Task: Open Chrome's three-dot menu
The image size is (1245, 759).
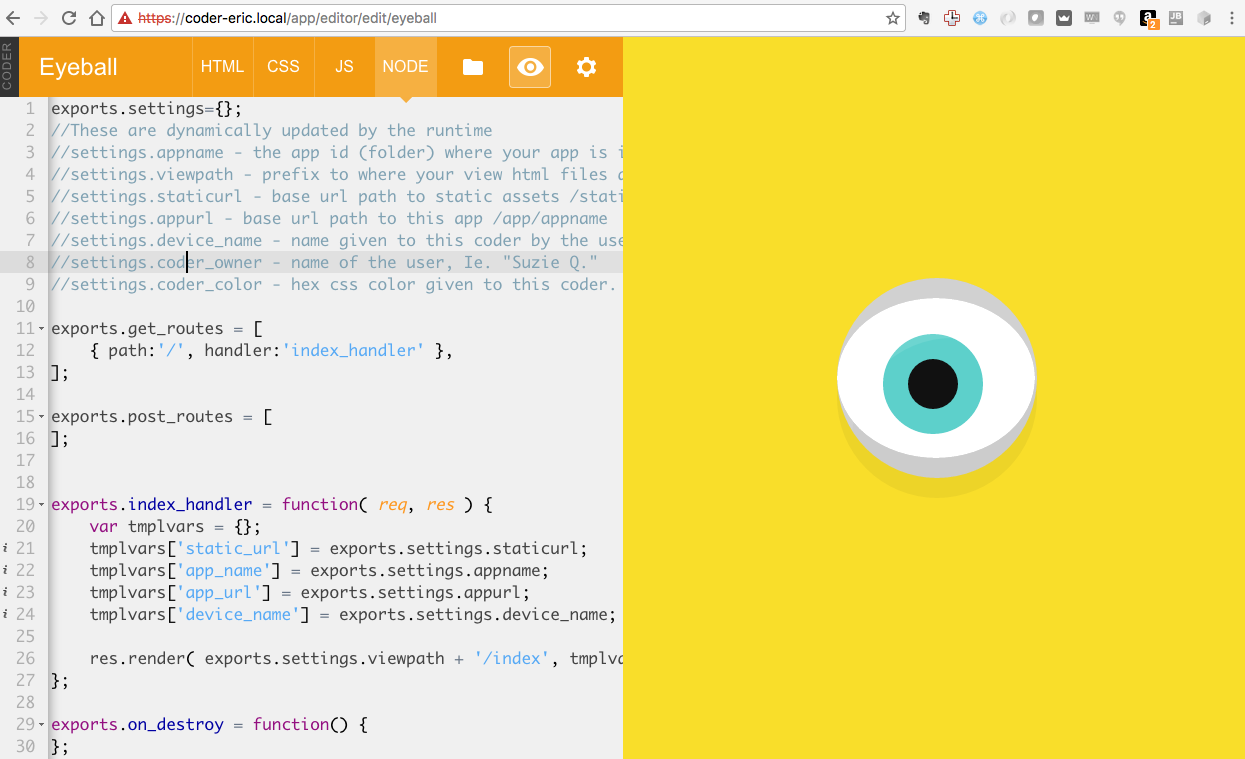Action: [1232, 17]
